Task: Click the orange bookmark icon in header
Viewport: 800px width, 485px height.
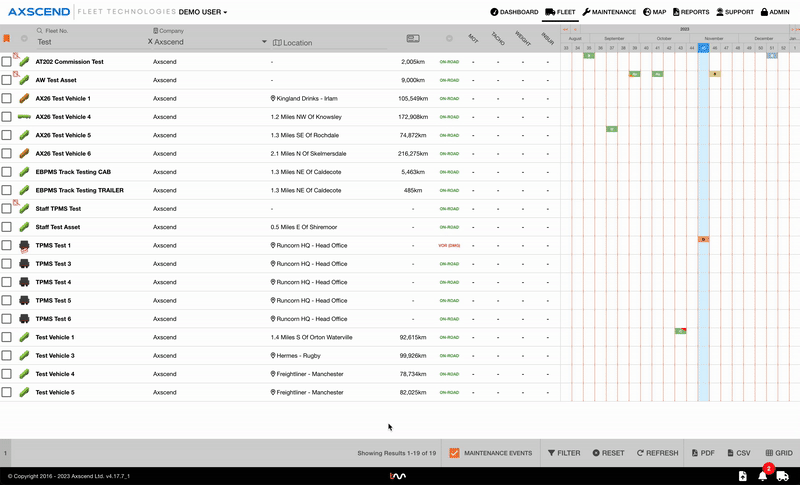Action: (7, 38)
